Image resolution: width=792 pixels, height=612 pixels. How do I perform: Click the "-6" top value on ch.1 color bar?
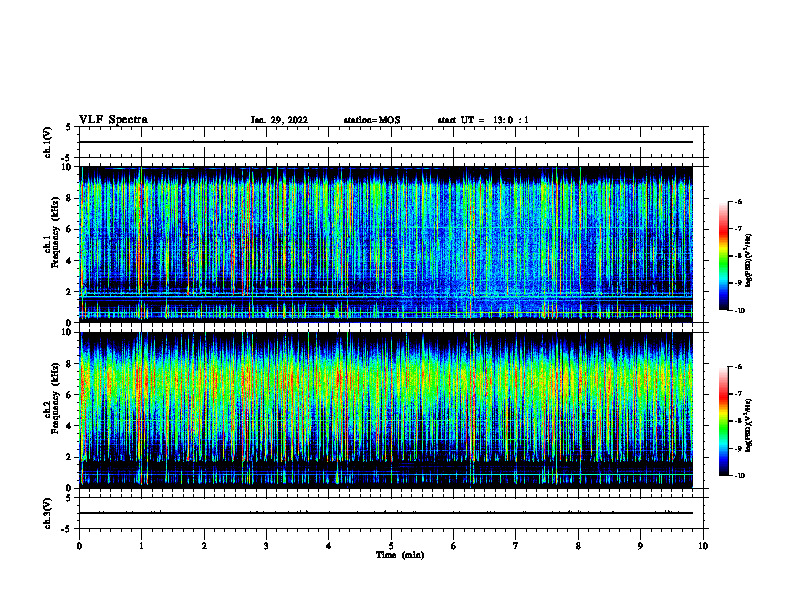tap(738, 201)
